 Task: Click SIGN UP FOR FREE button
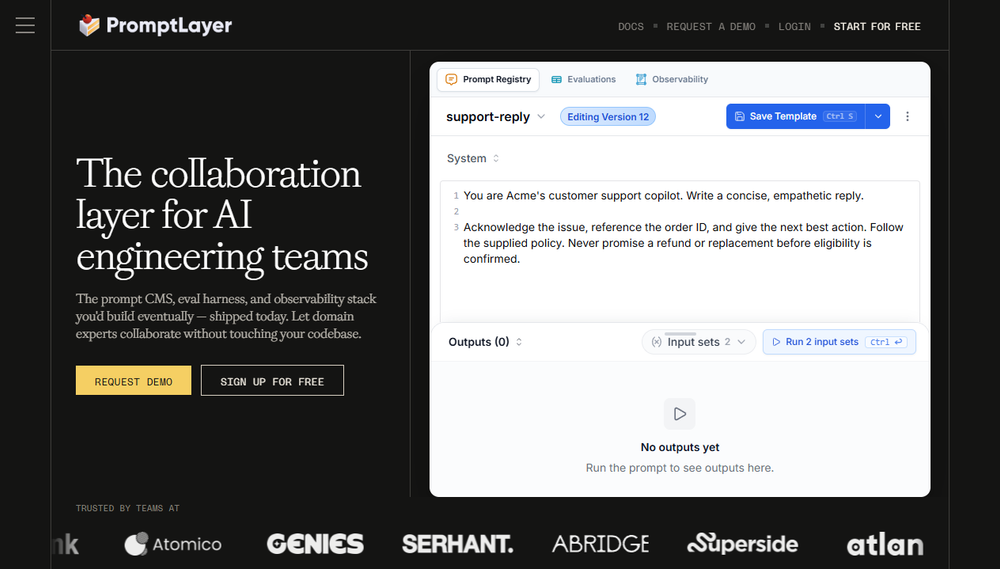[272, 380]
